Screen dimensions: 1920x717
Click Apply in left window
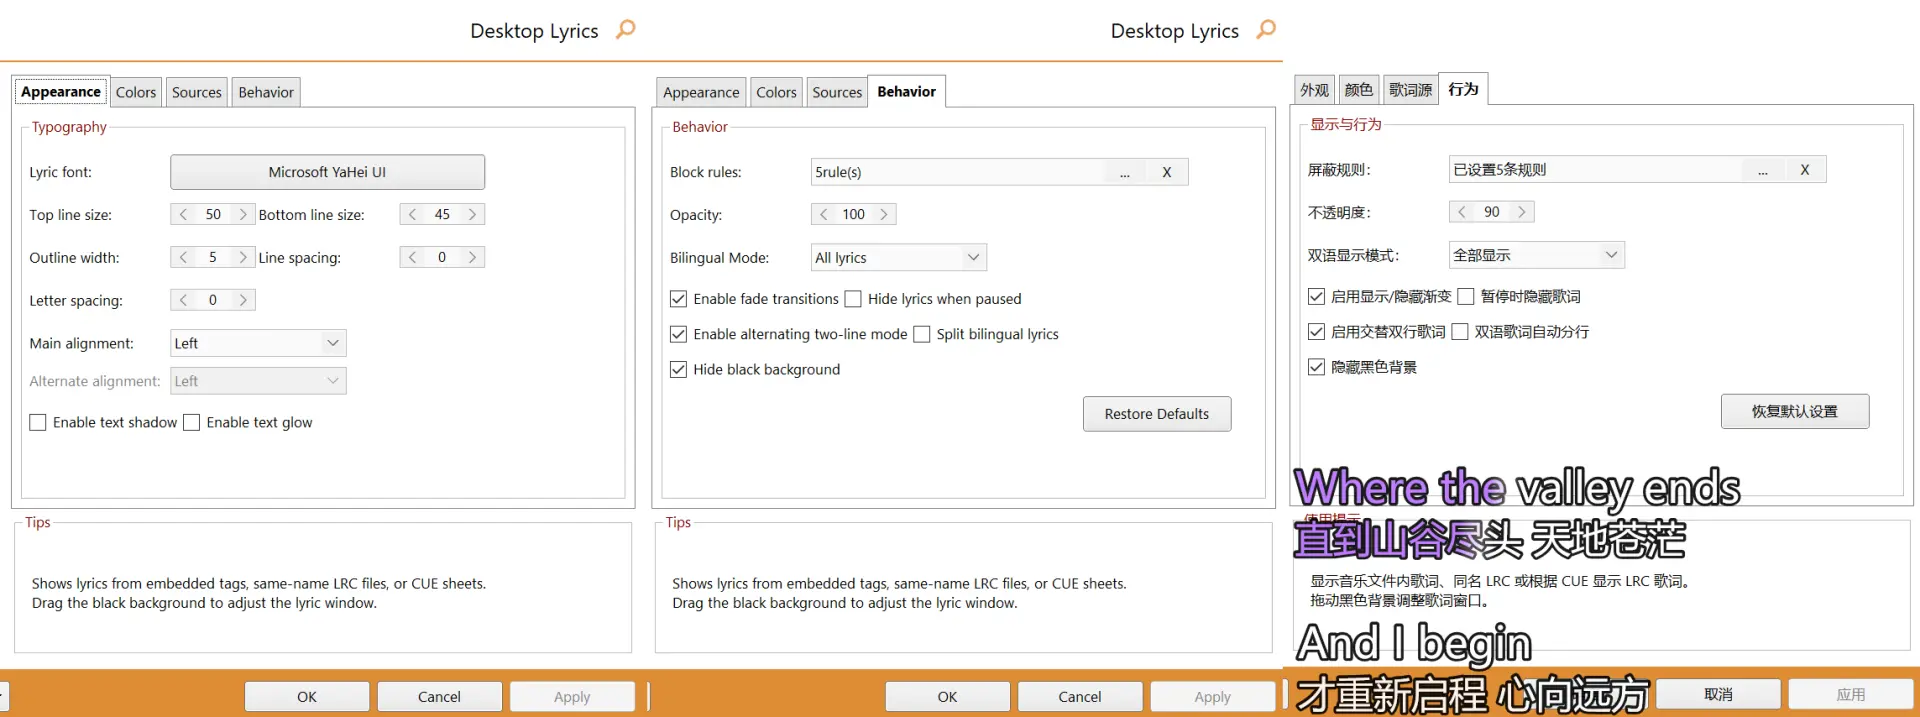coord(572,696)
